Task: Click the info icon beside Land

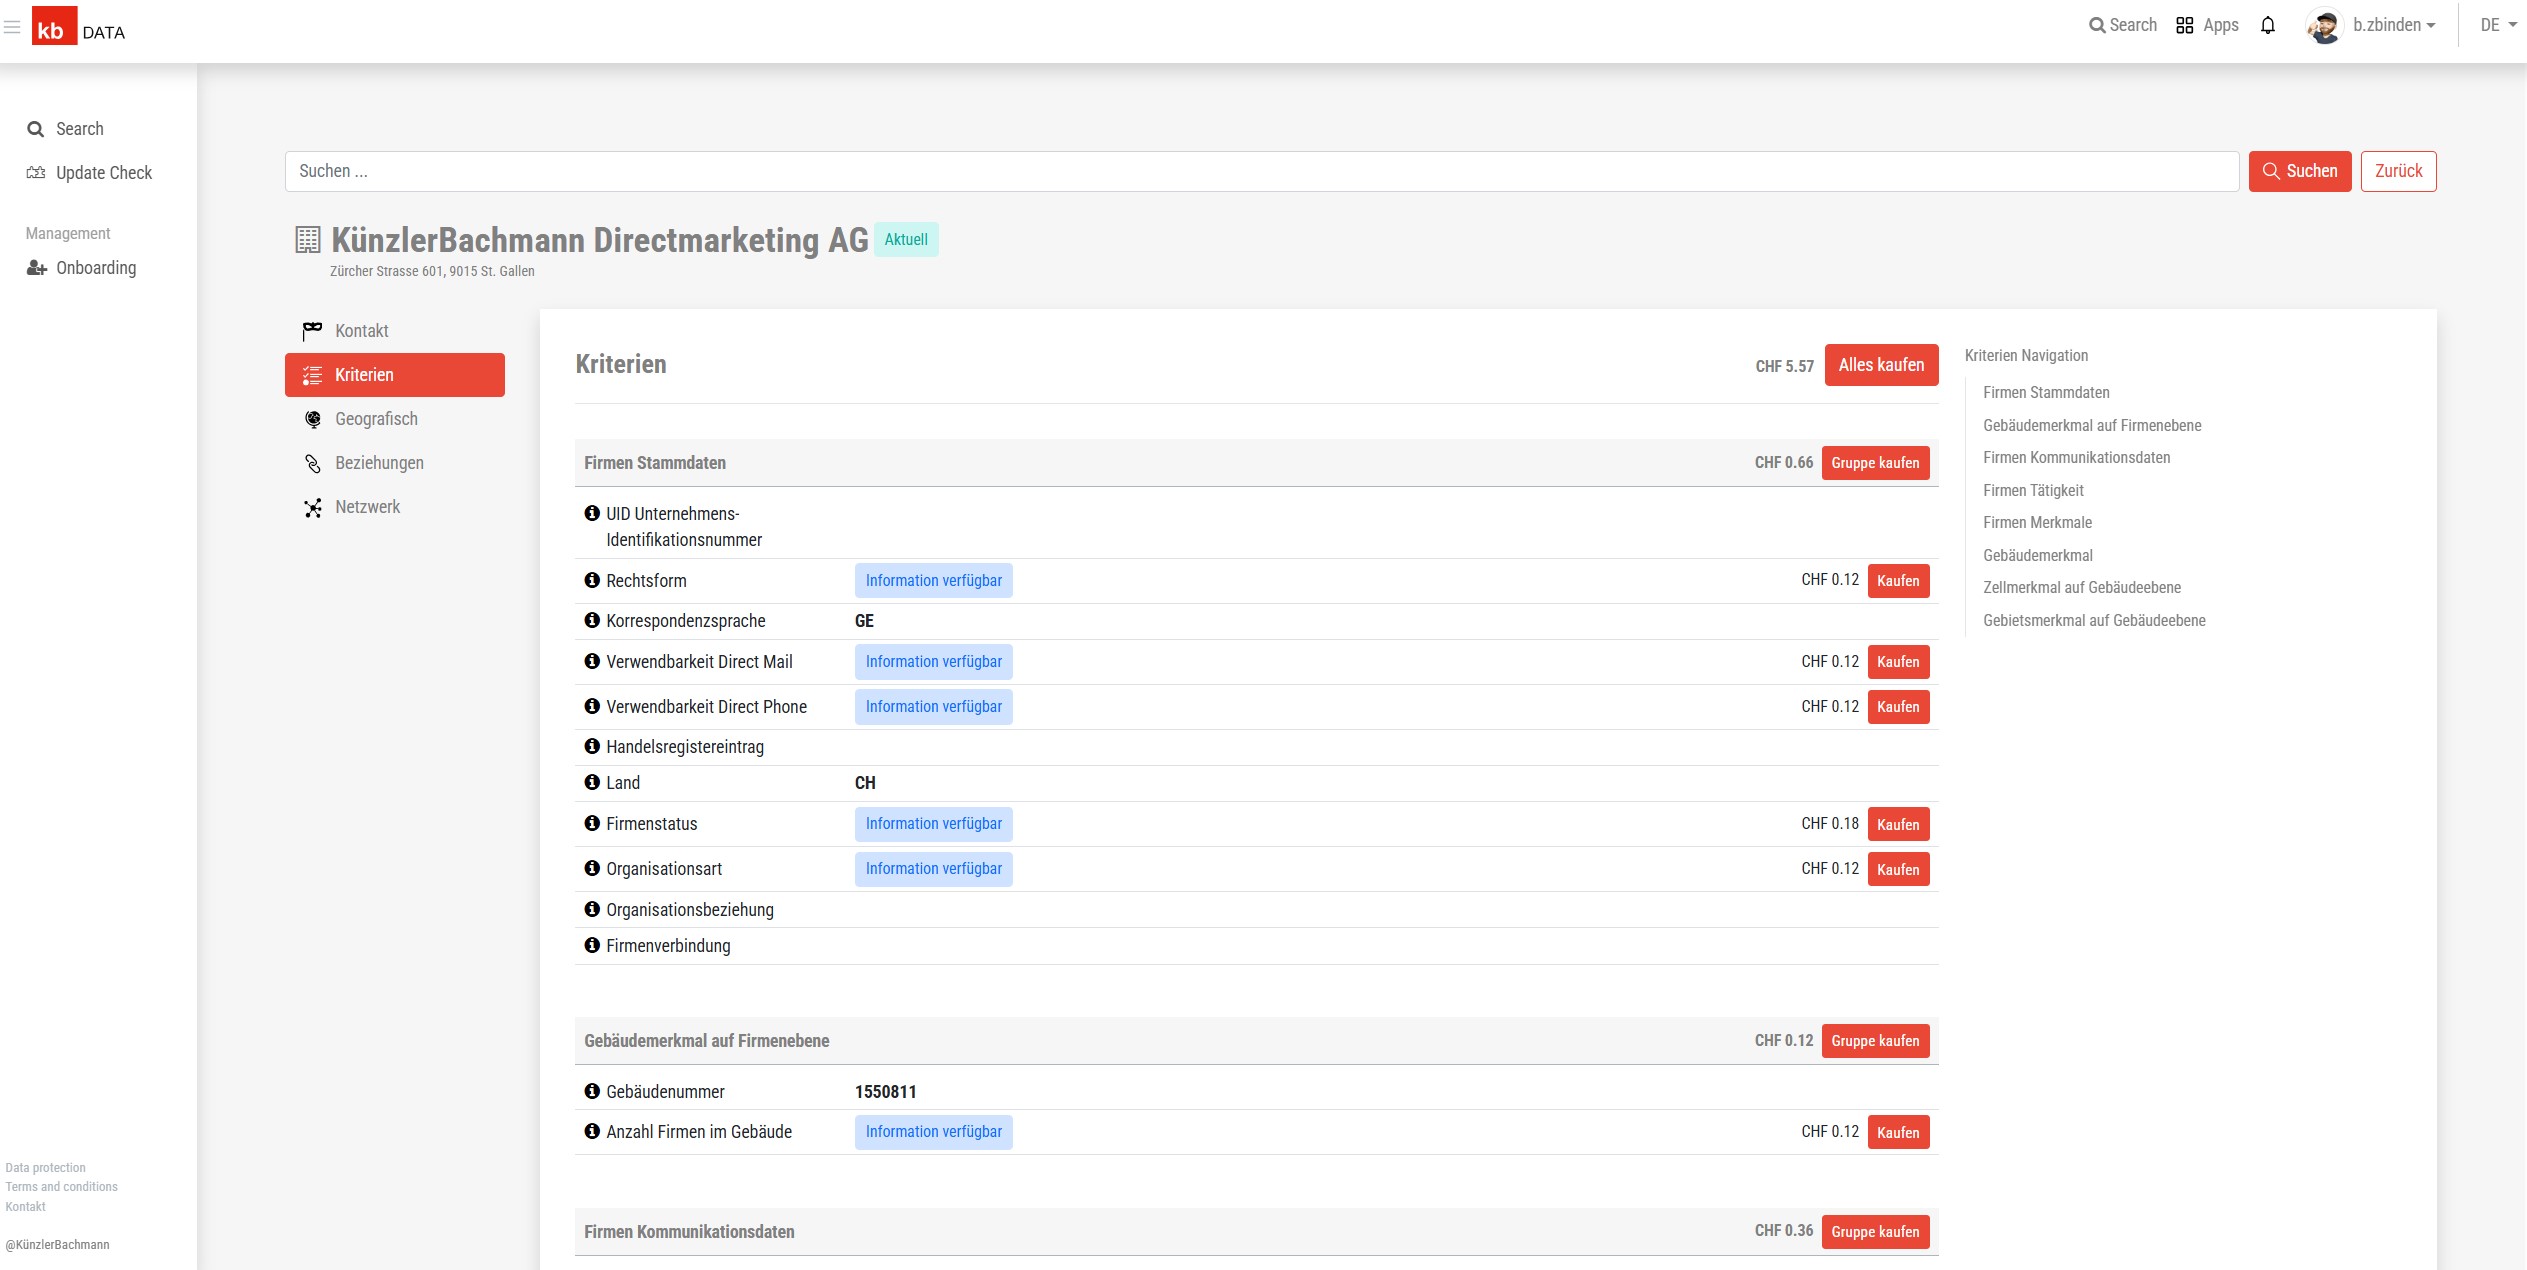Action: [592, 782]
